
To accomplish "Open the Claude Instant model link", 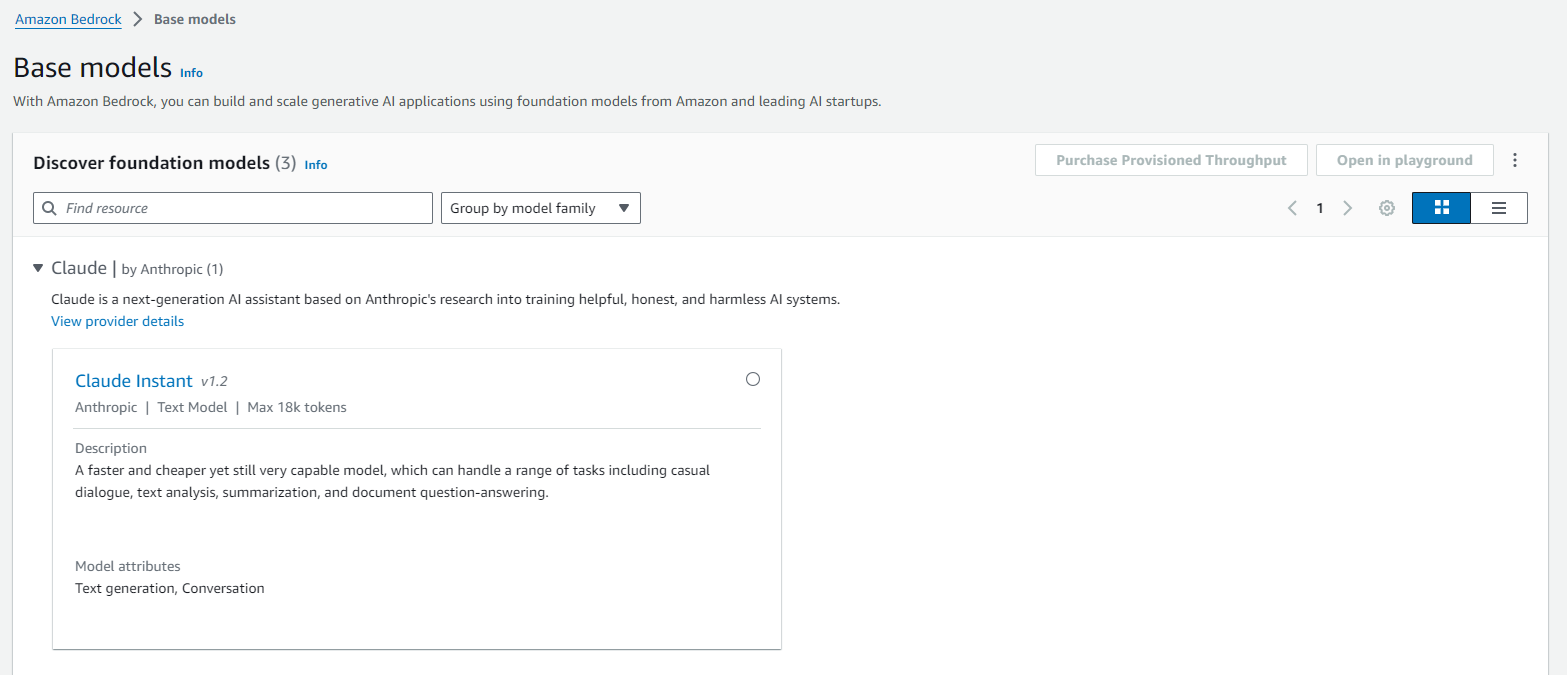I will pyautogui.click(x=134, y=381).
